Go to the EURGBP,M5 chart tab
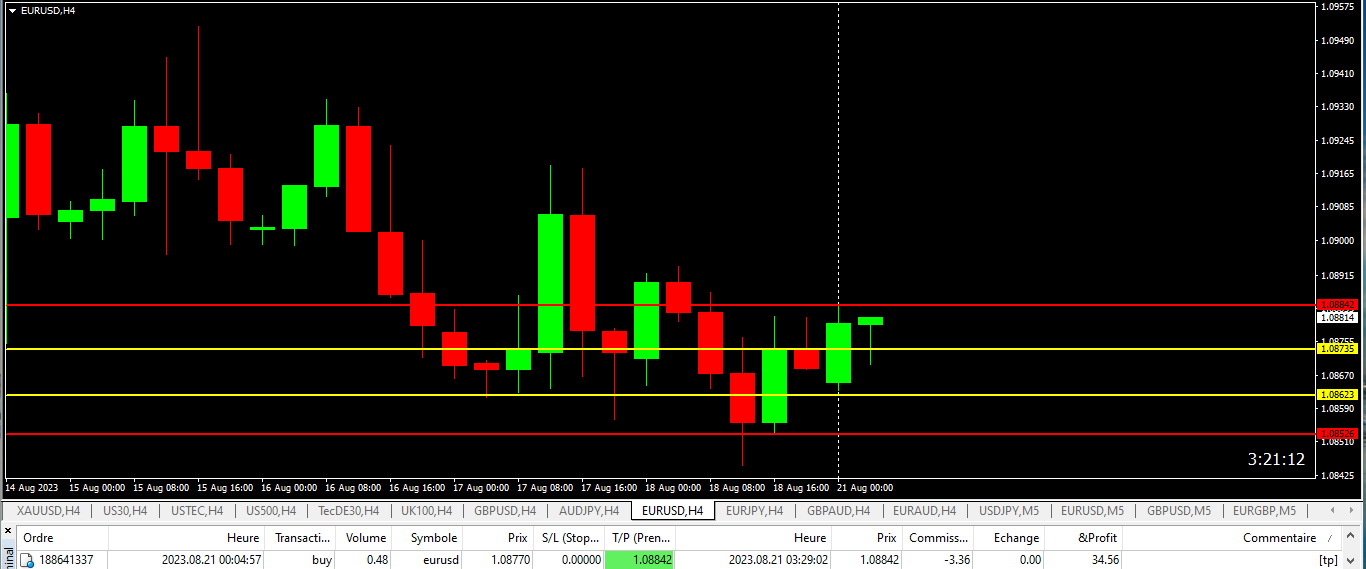Image resolution: width=1366 pixels, height=569 pixels. 1264,511
